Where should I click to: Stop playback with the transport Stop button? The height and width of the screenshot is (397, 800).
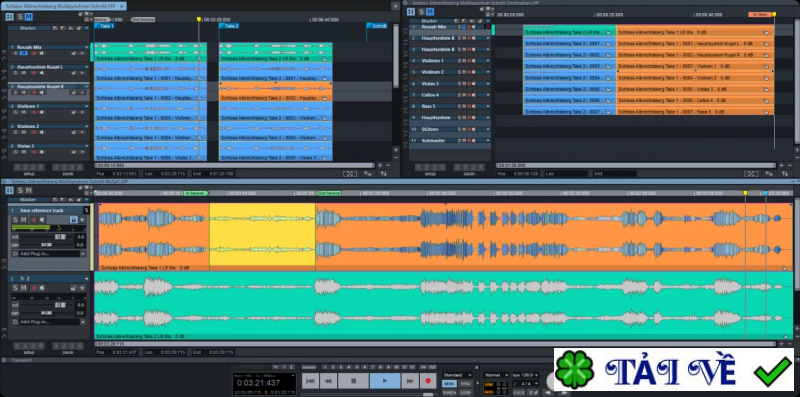(x=354, y=381)
